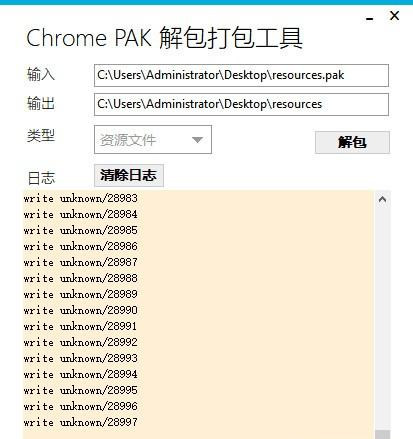
Task: Select log line write unknown/28994
Action: (81, 374)
